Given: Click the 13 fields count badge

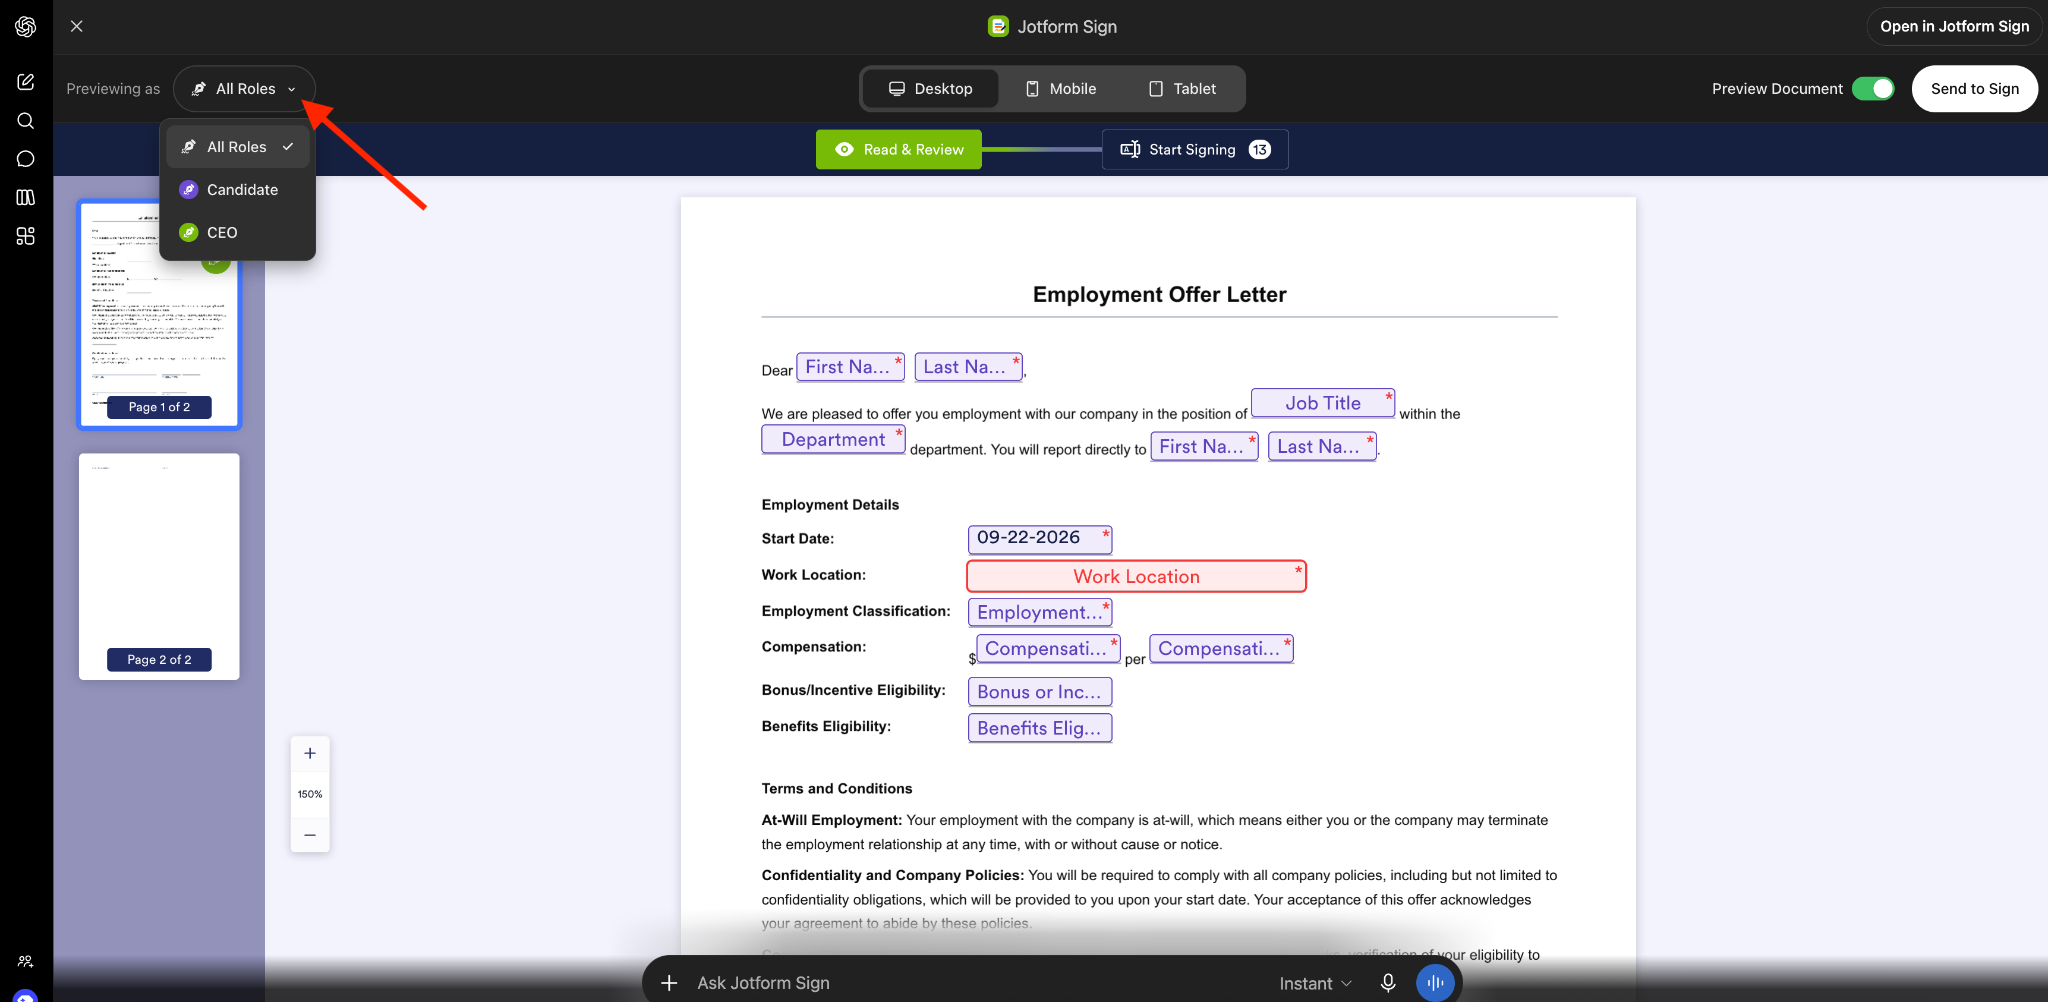Looking at the screenshot, I should pos(1260,150).
